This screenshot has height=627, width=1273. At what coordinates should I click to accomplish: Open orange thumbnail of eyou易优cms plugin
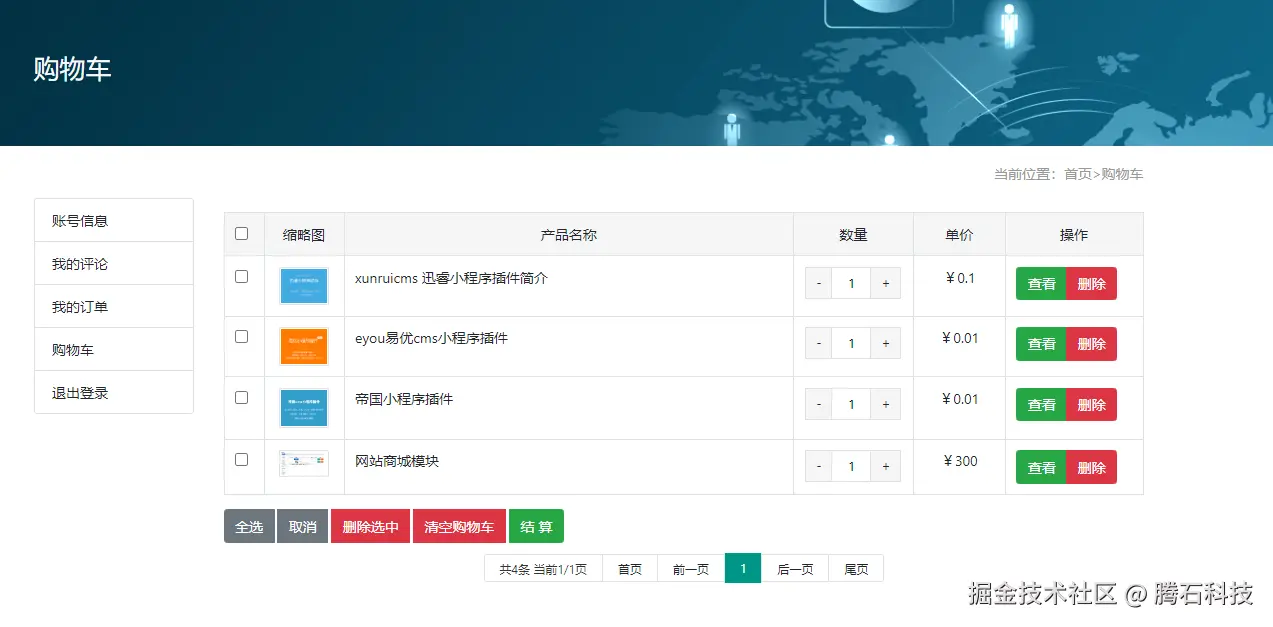pos(304,346)
